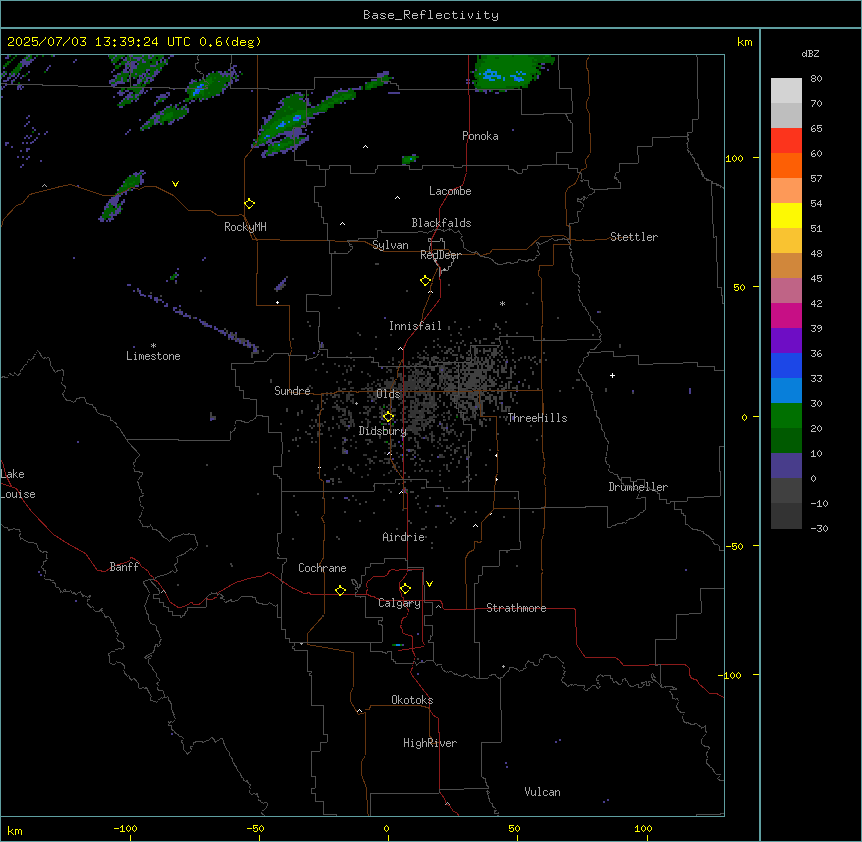Click the km unit label at bottom left
This screenshot has width=862, height=842.
click(15, 830)
